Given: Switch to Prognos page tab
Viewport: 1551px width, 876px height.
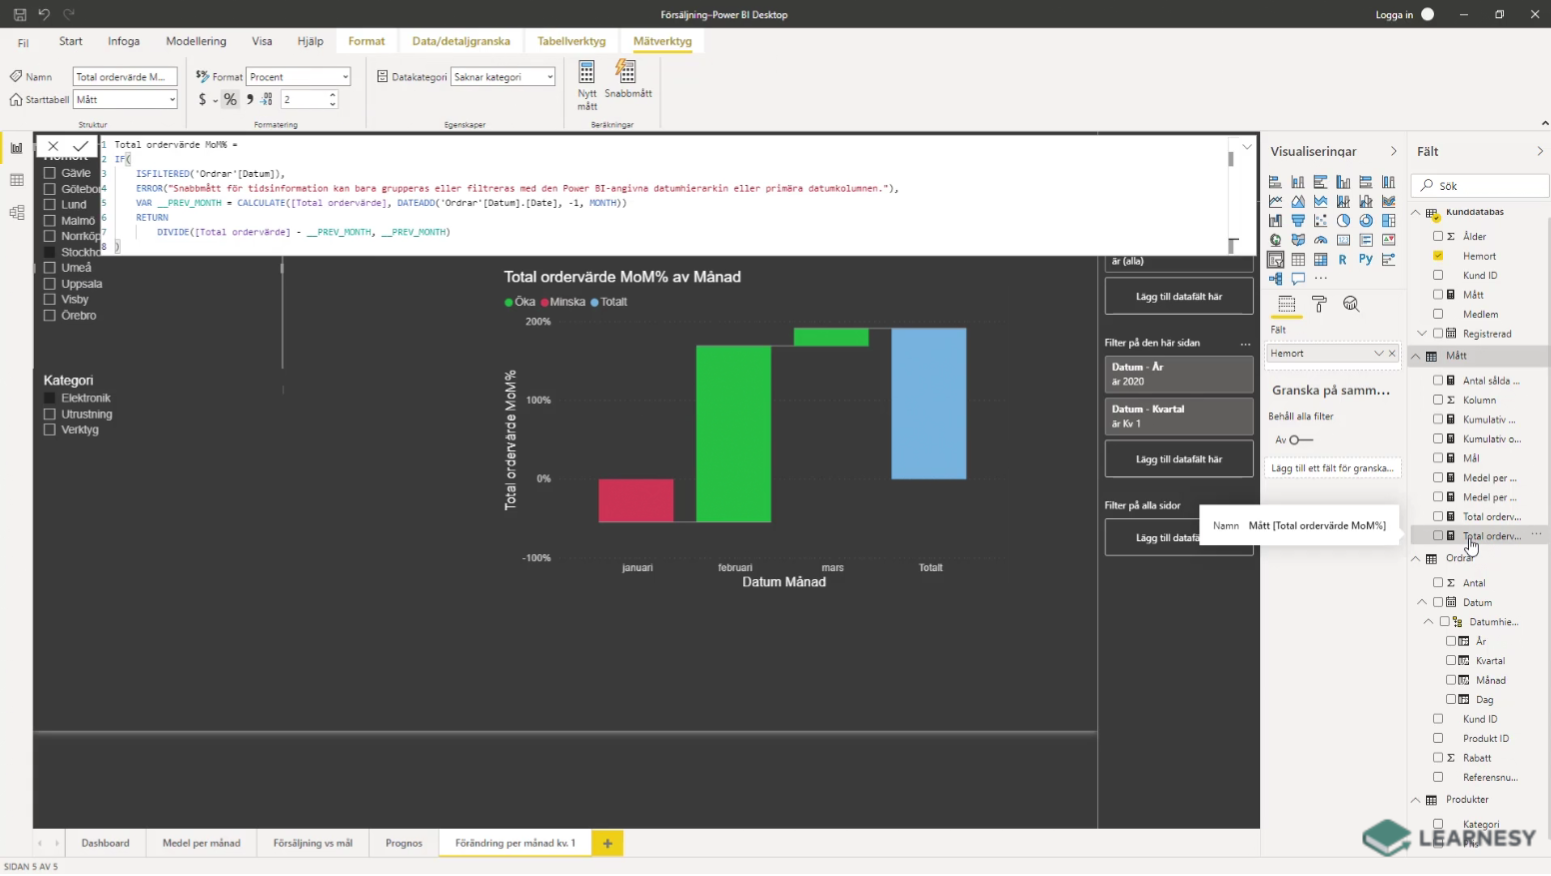Looking at the screenshot, I should (404, 843).
